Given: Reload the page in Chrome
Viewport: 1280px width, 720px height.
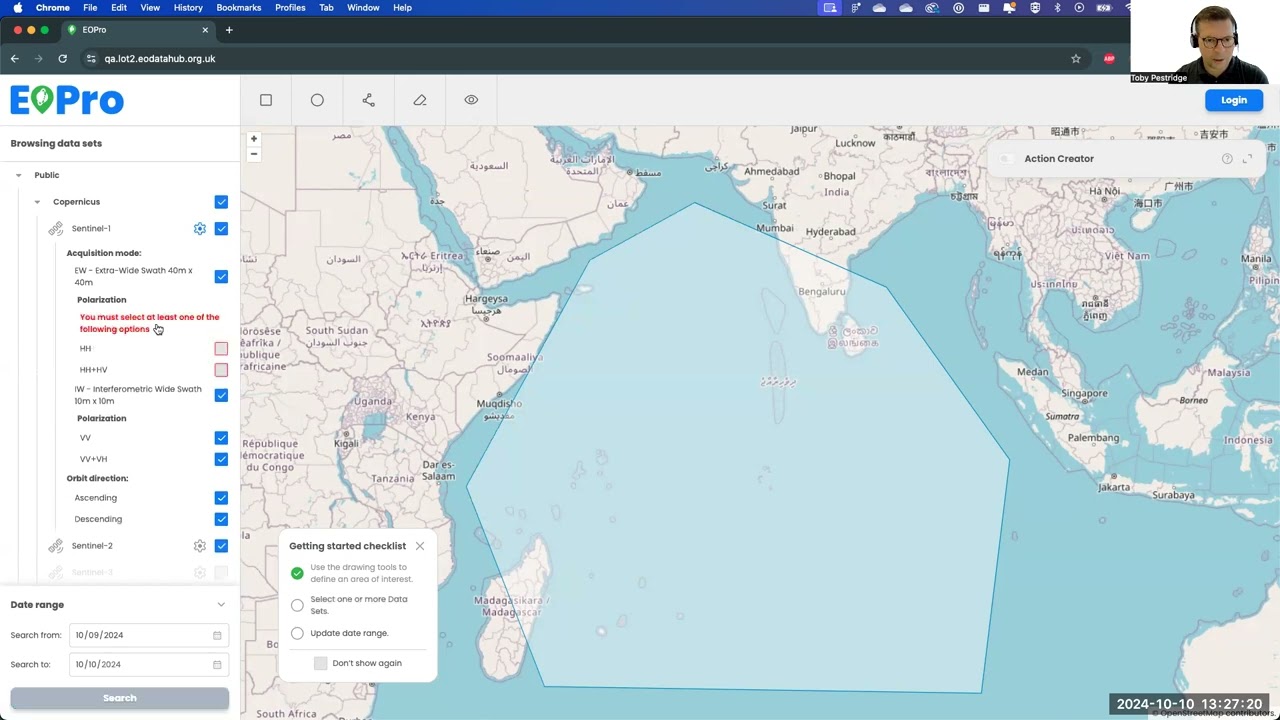Looking at the screenshot, I should pos(62,59).
